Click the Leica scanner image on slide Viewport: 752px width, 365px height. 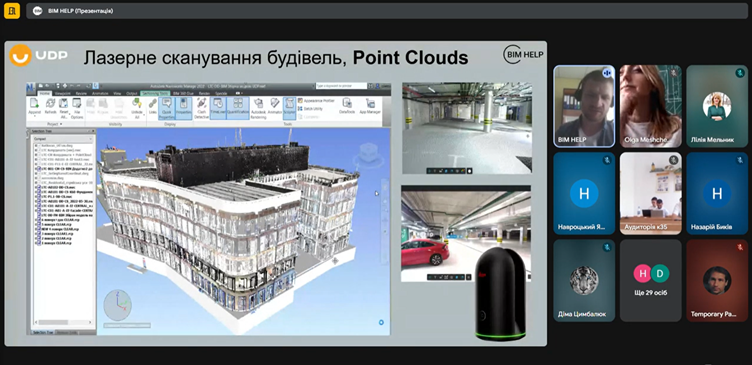point(500,294)
